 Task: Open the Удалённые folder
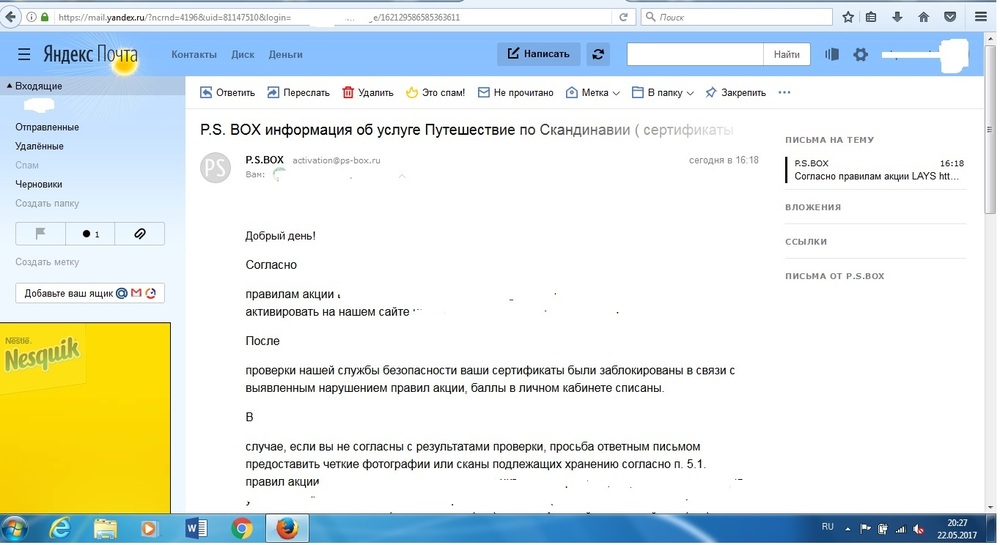coord(40,146)
